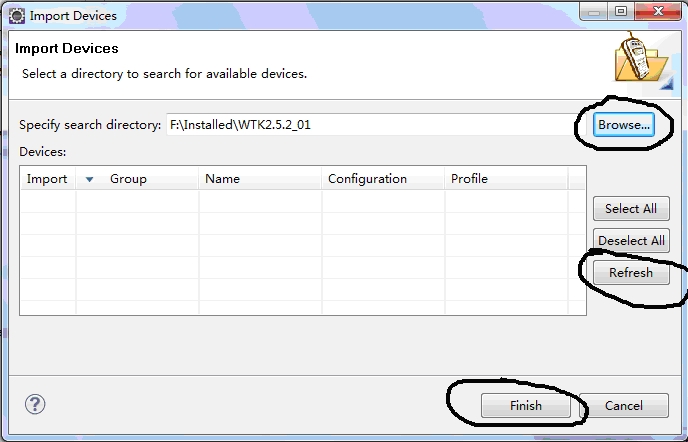Click the Profile column header
The width and height of the screenshot is (688, 442).
506,179
